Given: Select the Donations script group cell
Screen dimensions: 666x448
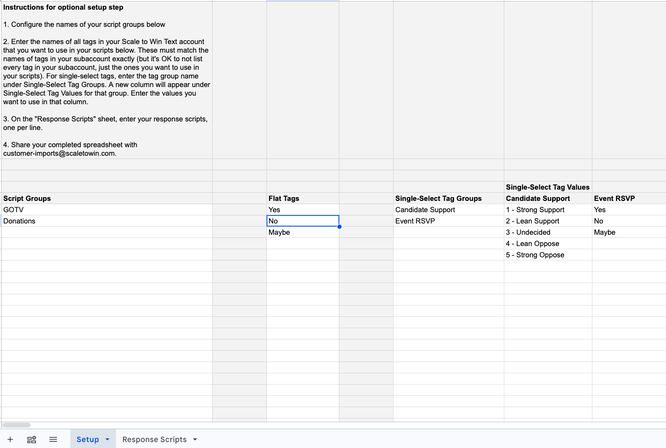Looking at the screenshot, I should 107,221.
